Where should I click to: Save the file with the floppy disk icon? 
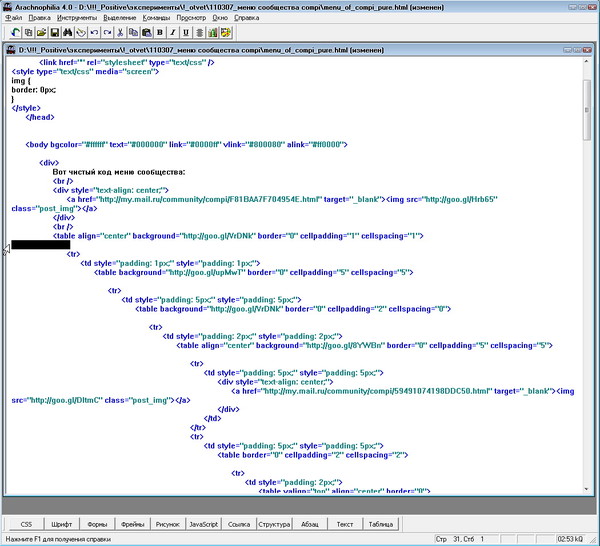coord(55,33)
